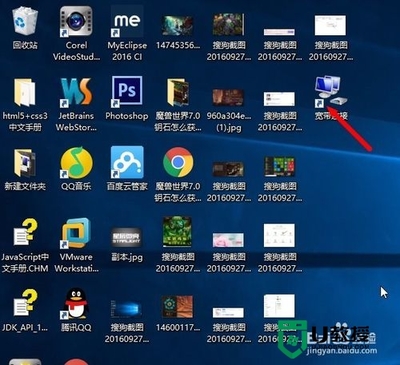Select the 14600117... image file
The width and height of the screenshot is (400, 365).
[x=178, y=306]
